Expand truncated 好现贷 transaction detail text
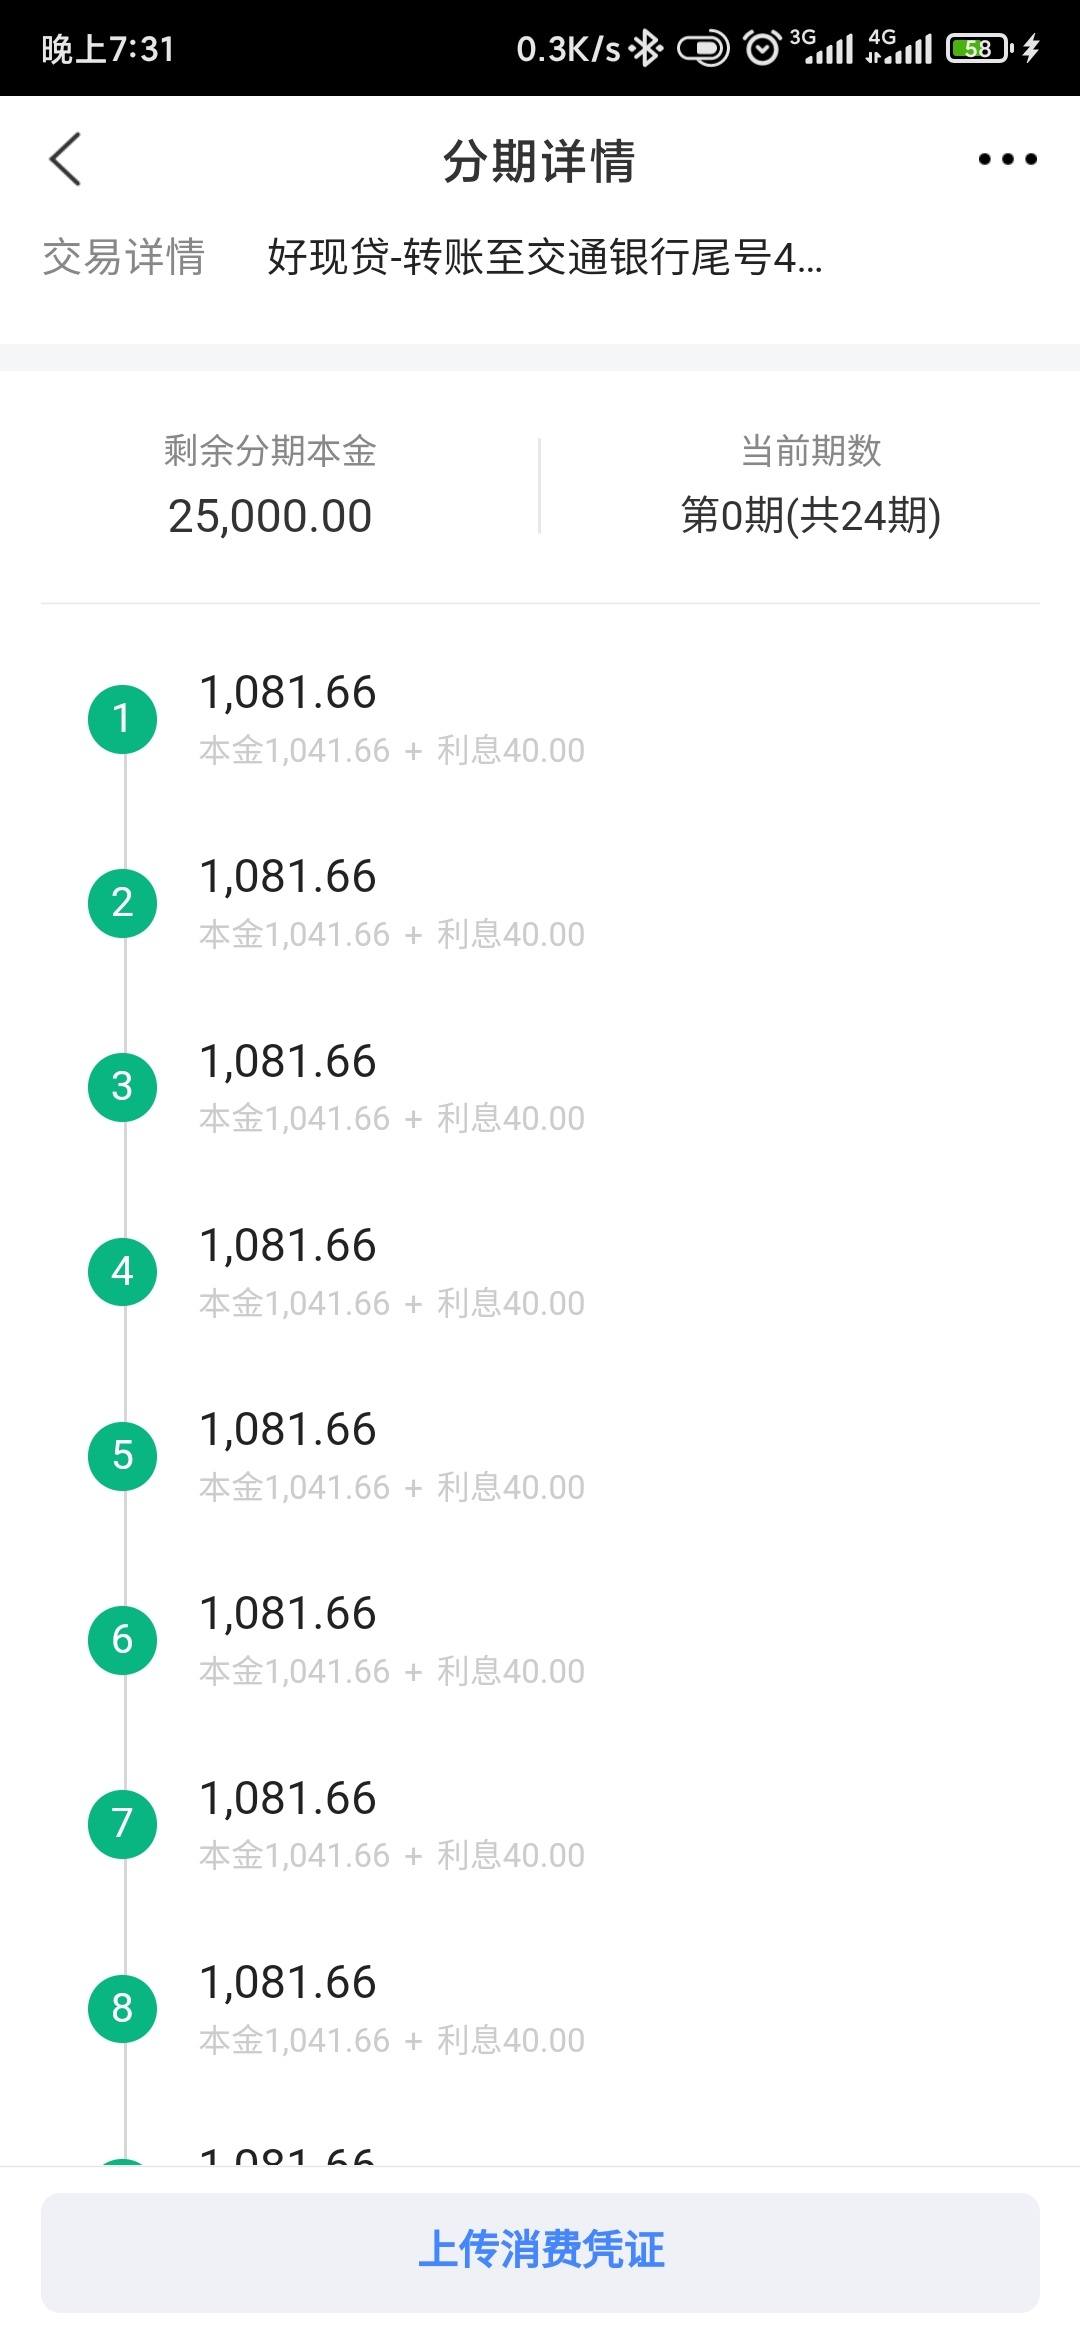 coord(545,258)
